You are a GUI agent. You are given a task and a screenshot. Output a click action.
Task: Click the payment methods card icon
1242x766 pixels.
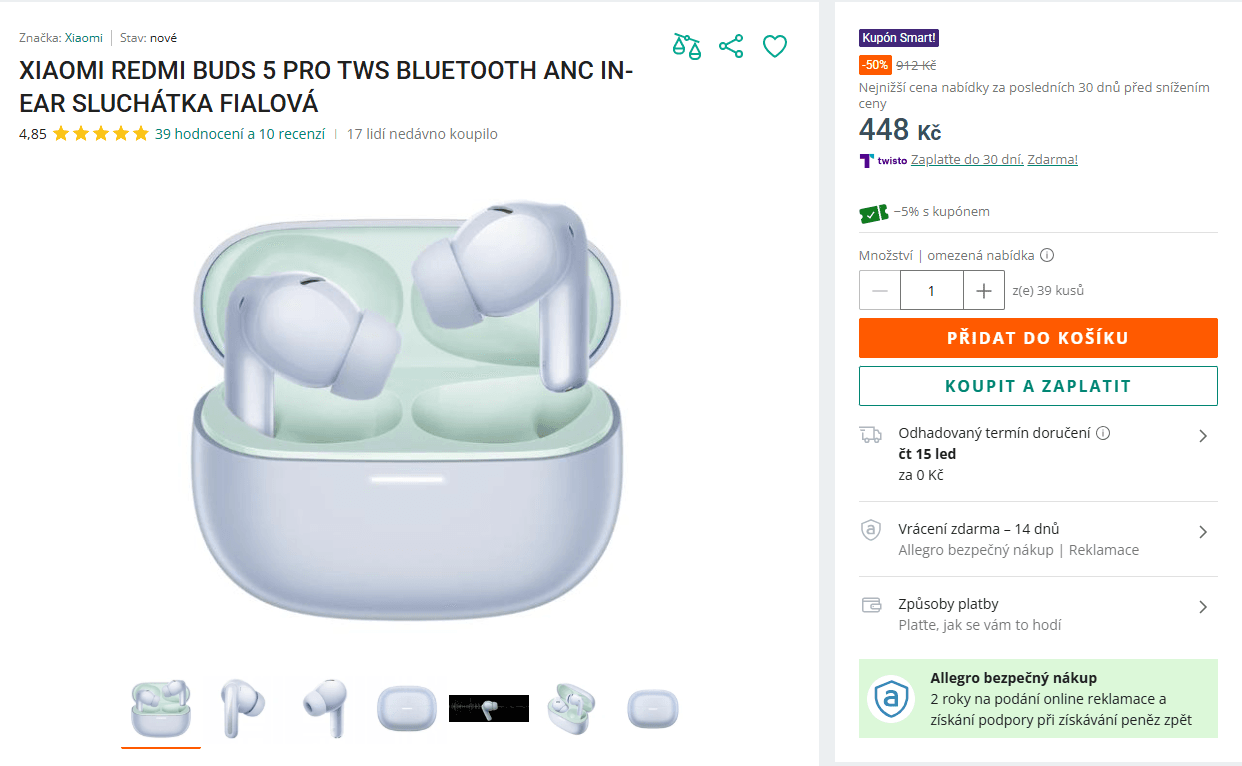870,604
